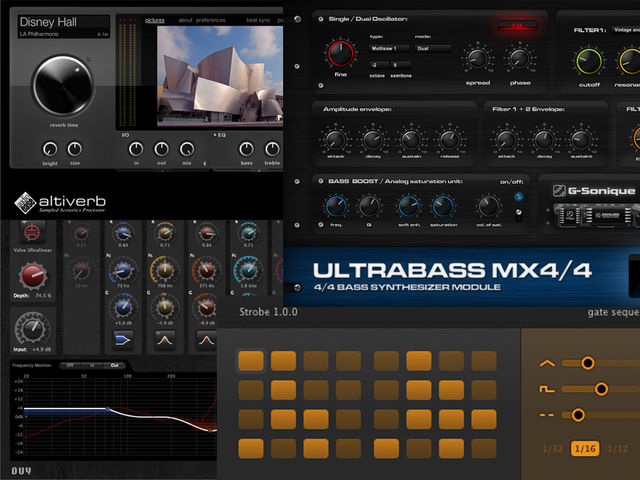Image resolution: width=640 pixels, height=480 pixels.
Task: Collapse the Altiverb I/O section arrow
Action: point(204,163)
